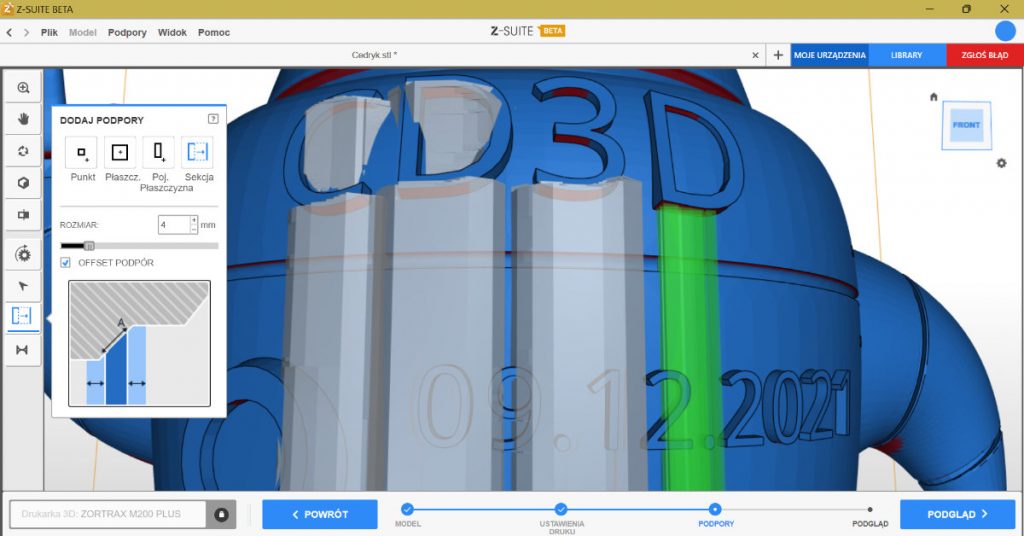Click the Drukarka 3D printer field

pyautogui.click(x=108, y=514)
